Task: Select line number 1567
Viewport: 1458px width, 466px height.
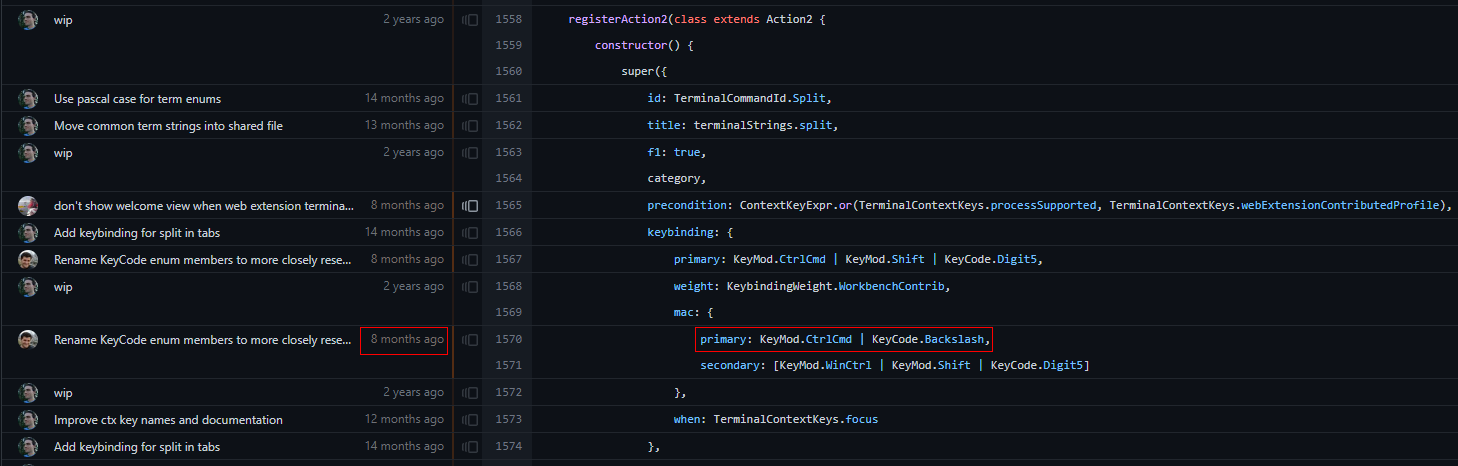Action: click(509, 259)
